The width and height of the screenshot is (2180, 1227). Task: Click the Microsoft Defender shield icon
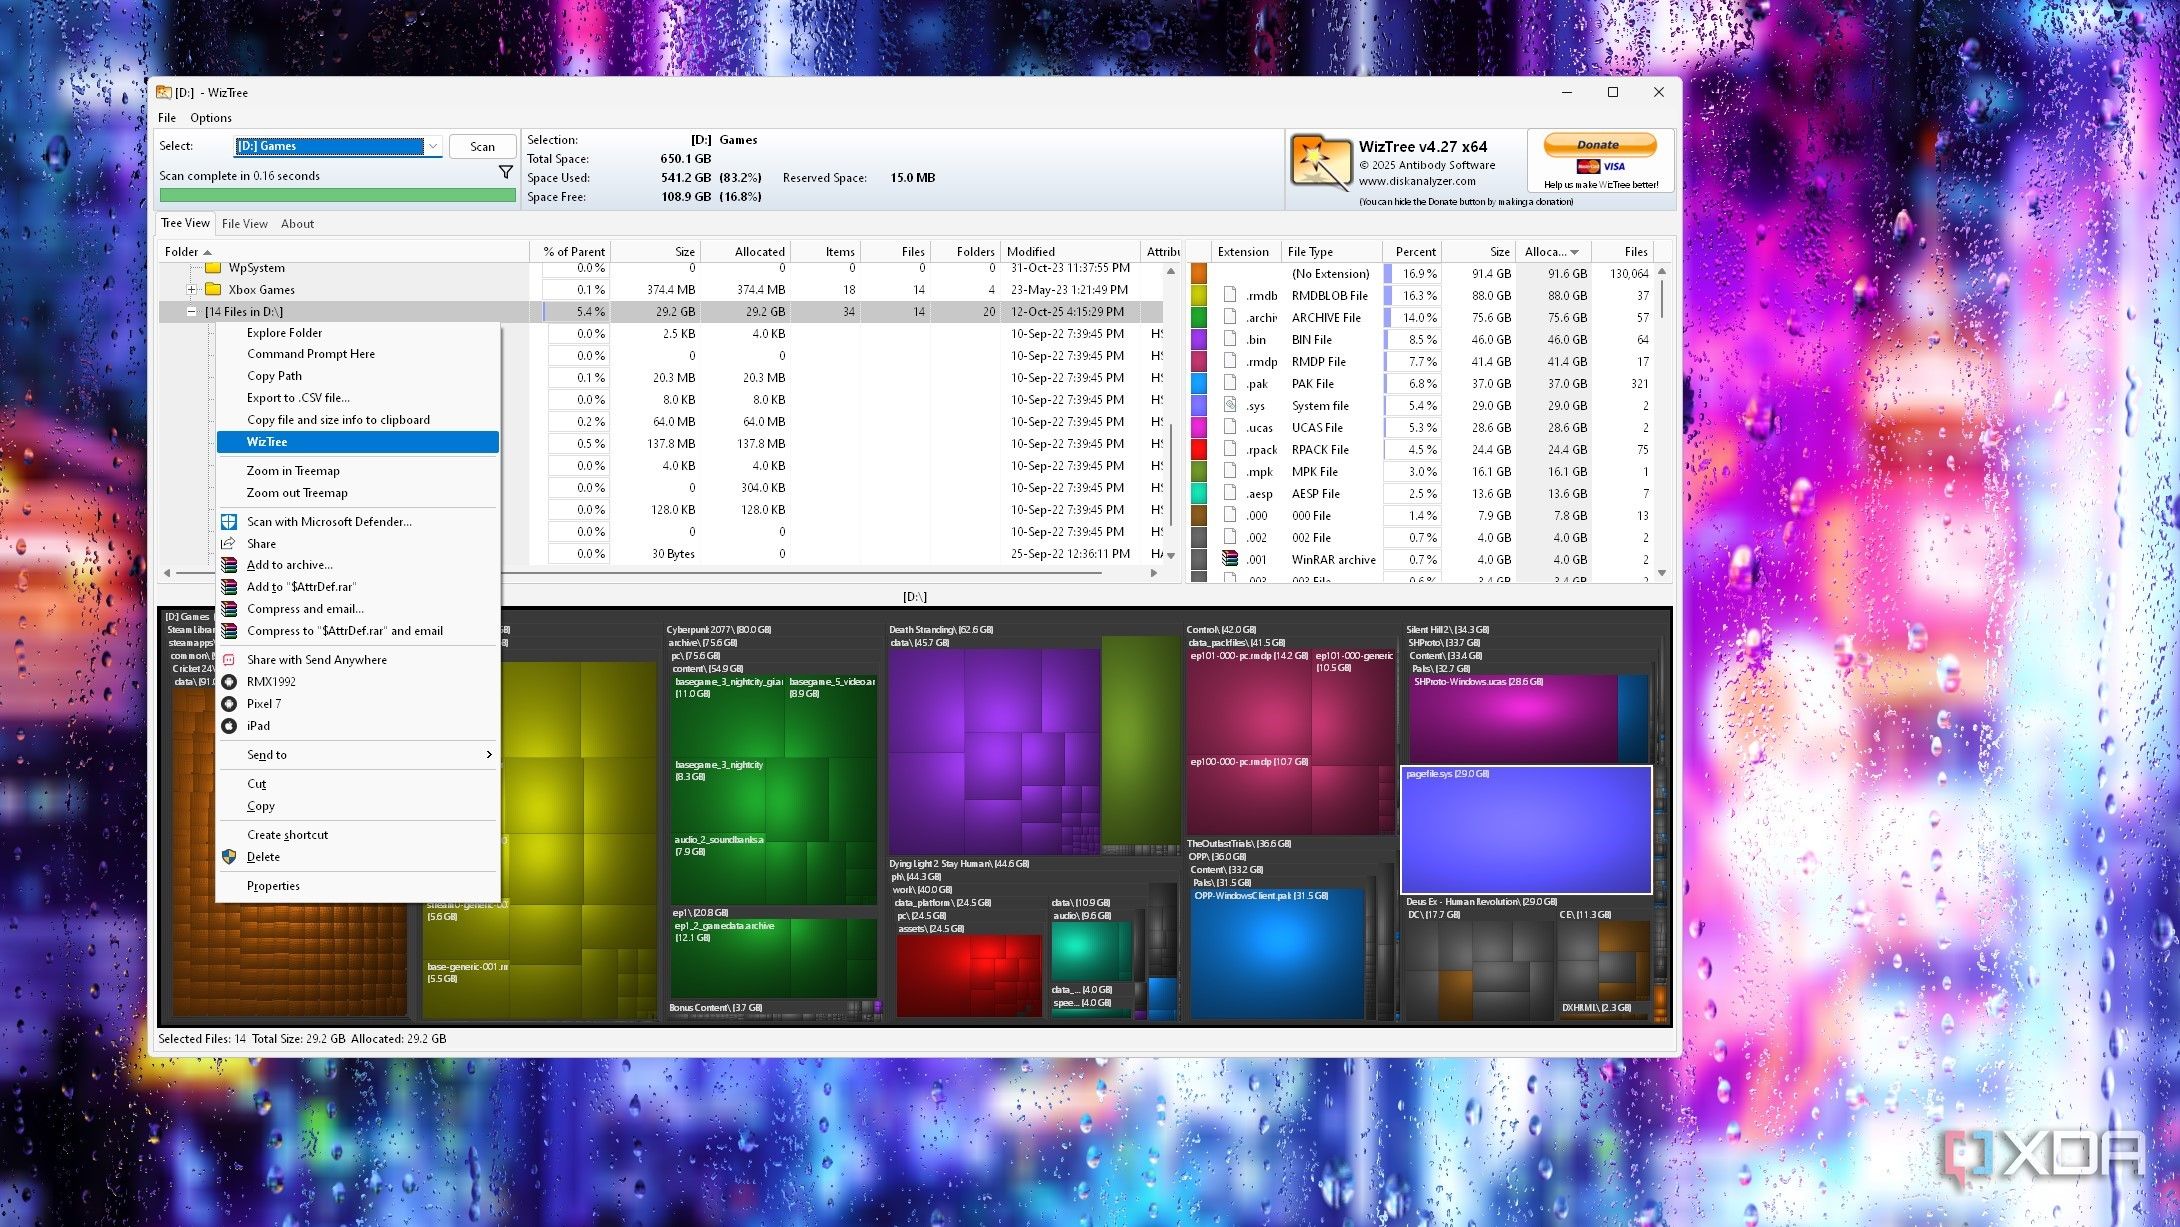[229, 522]
